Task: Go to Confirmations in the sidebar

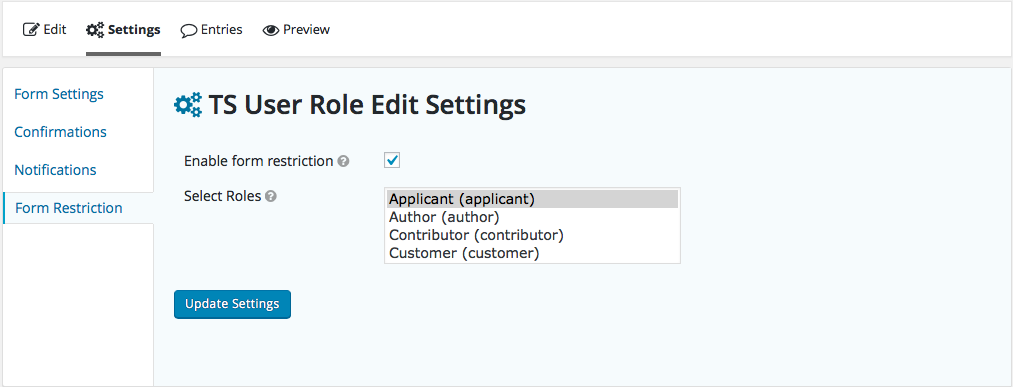Action: [x=60, y=132]
